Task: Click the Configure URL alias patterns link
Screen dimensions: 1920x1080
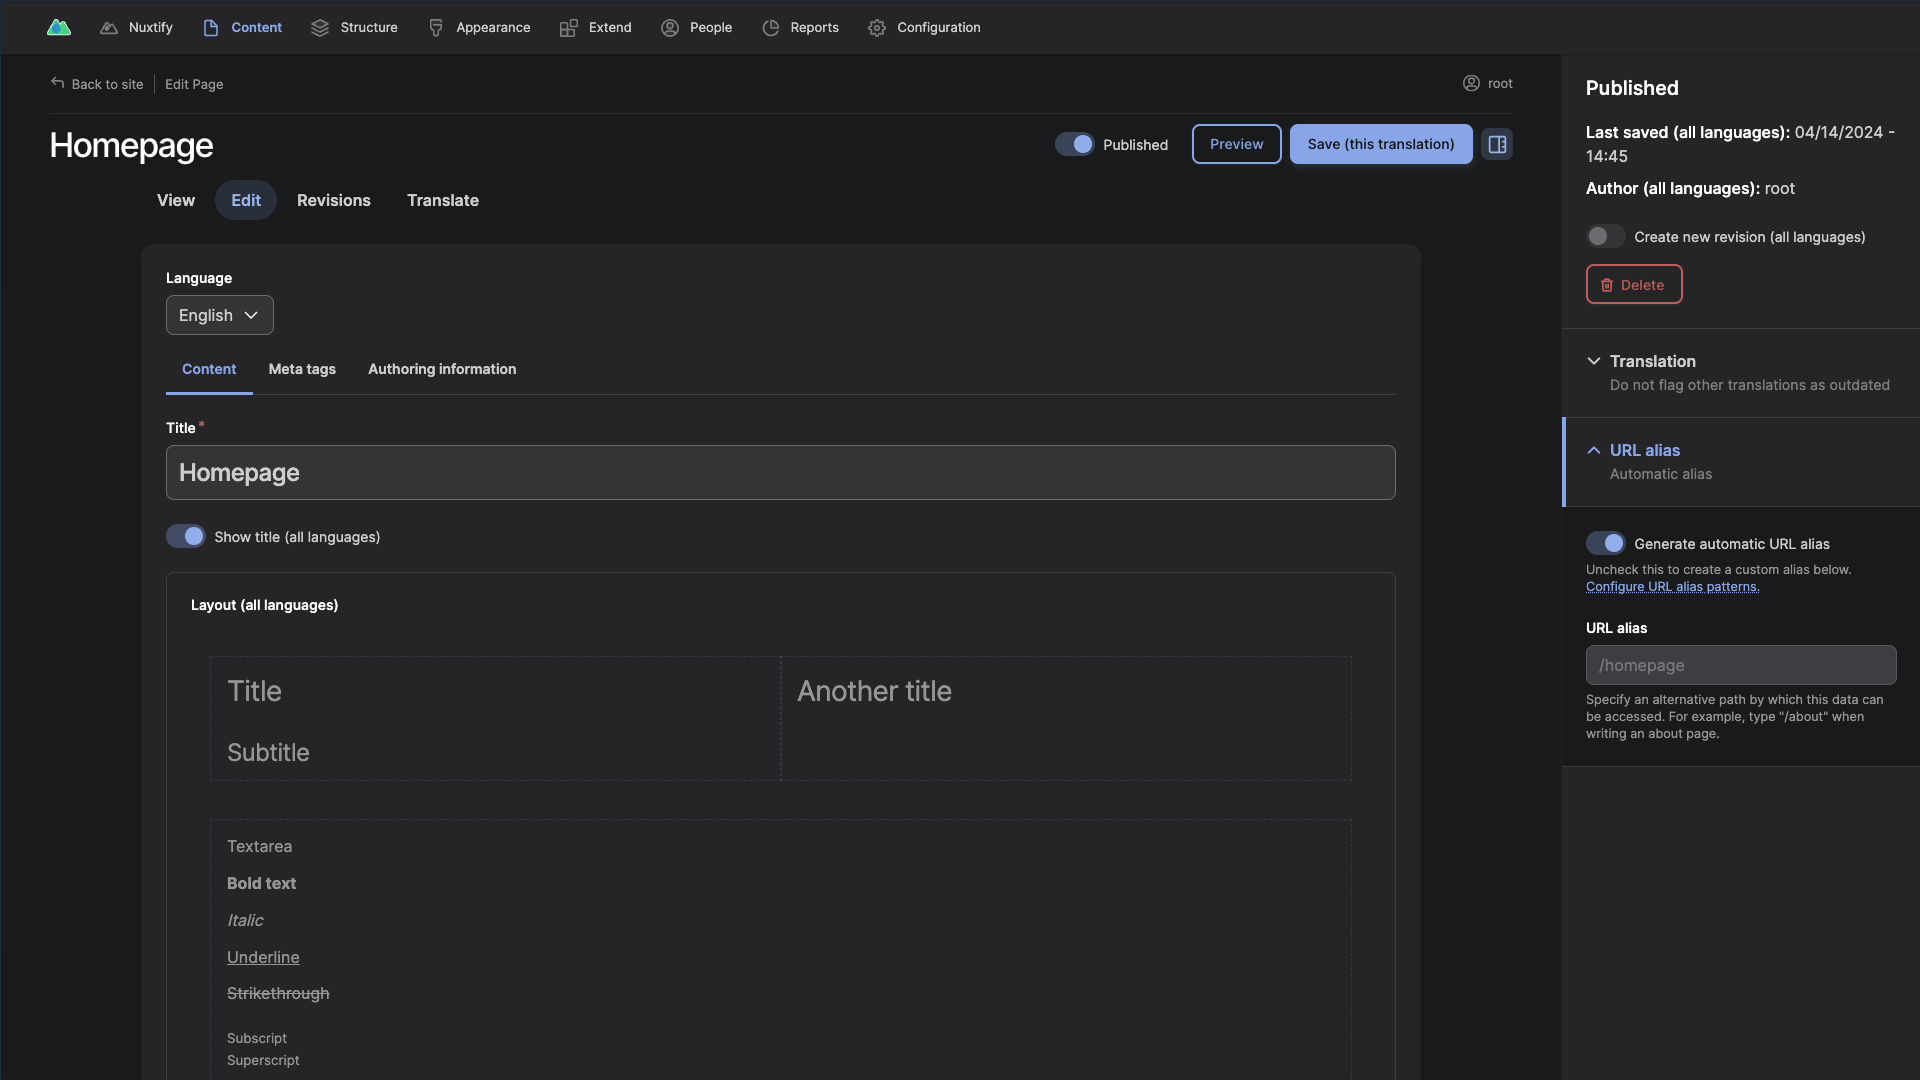Action: click(x=1671, y=585)
